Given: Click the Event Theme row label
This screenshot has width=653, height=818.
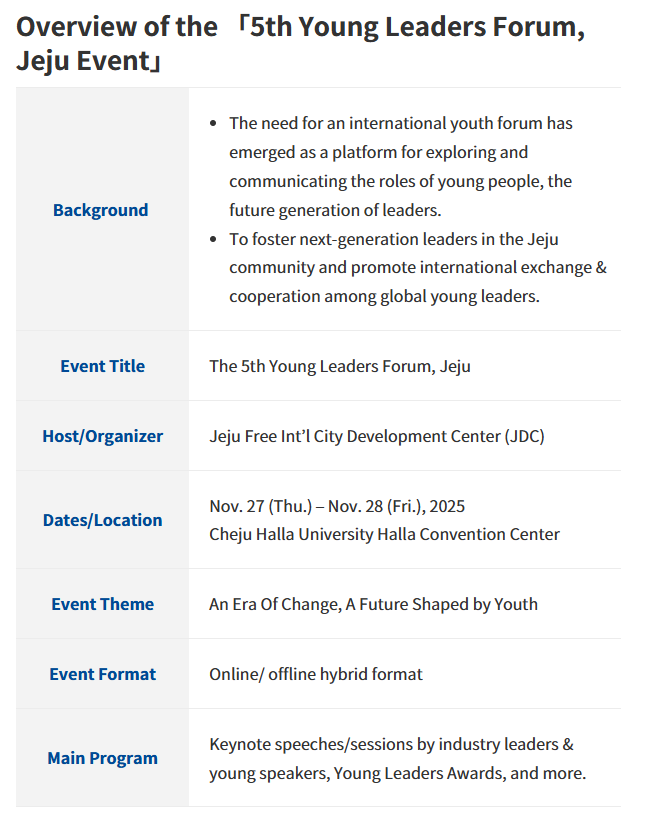Looking at the screenshot, I should point(102,604).
